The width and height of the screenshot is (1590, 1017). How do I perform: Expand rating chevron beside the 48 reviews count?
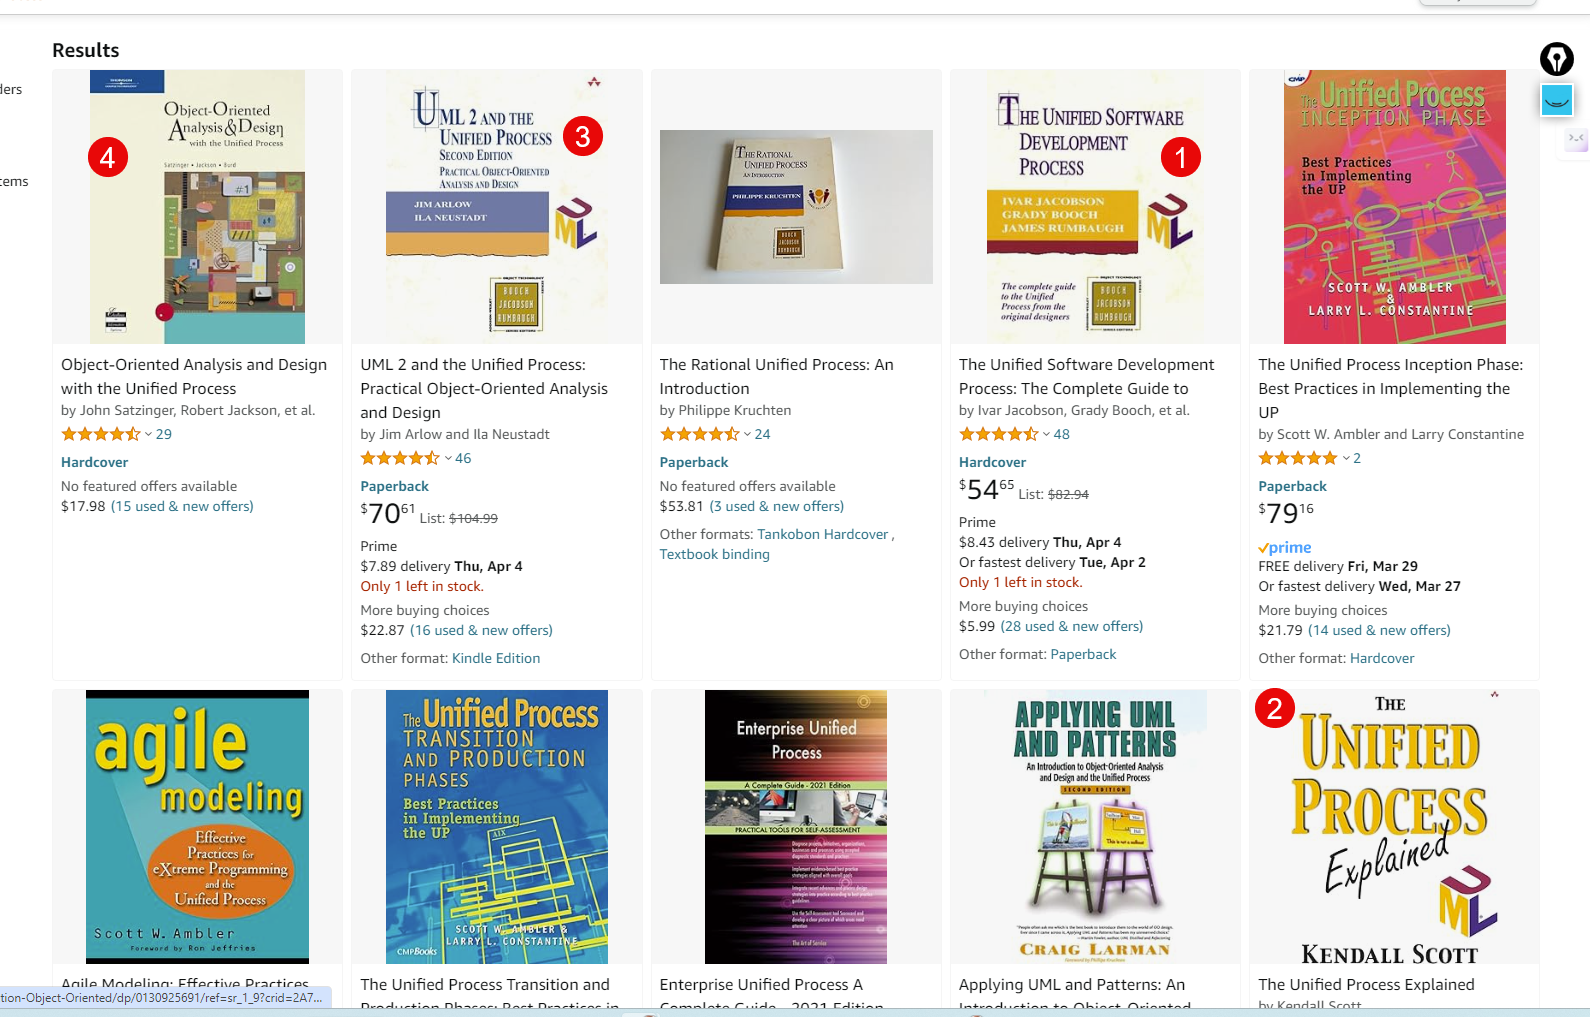pos(1047,434)
